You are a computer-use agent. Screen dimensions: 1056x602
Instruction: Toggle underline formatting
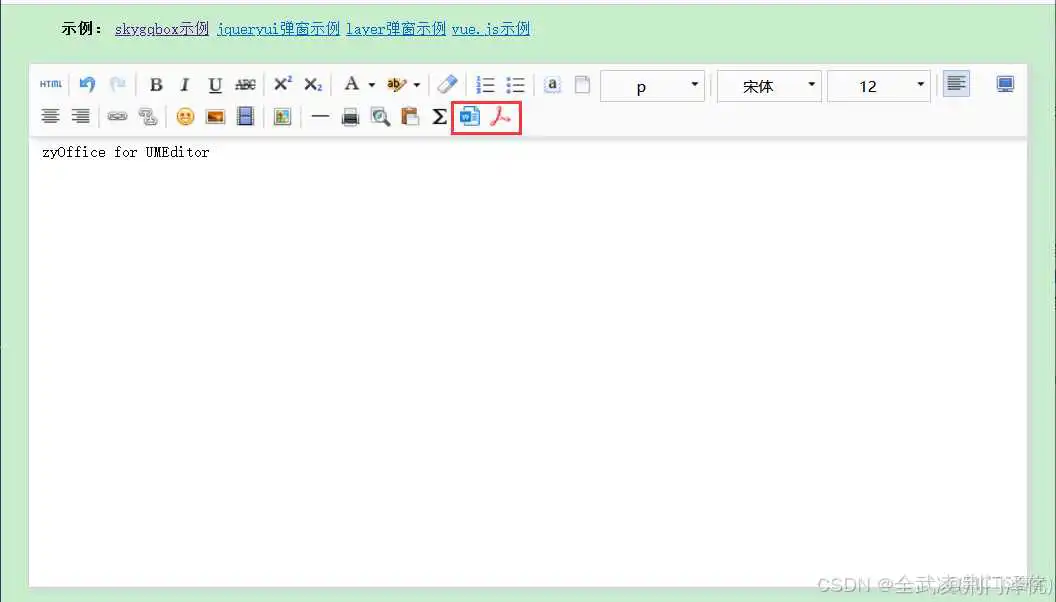pos(215,85)
